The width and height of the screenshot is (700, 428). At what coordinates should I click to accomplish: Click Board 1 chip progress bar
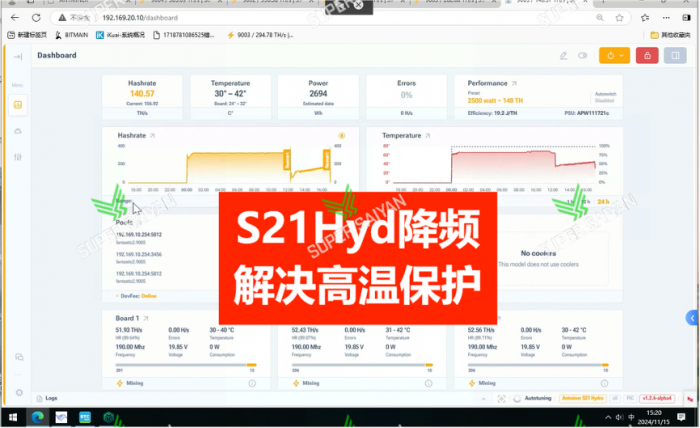186,365
